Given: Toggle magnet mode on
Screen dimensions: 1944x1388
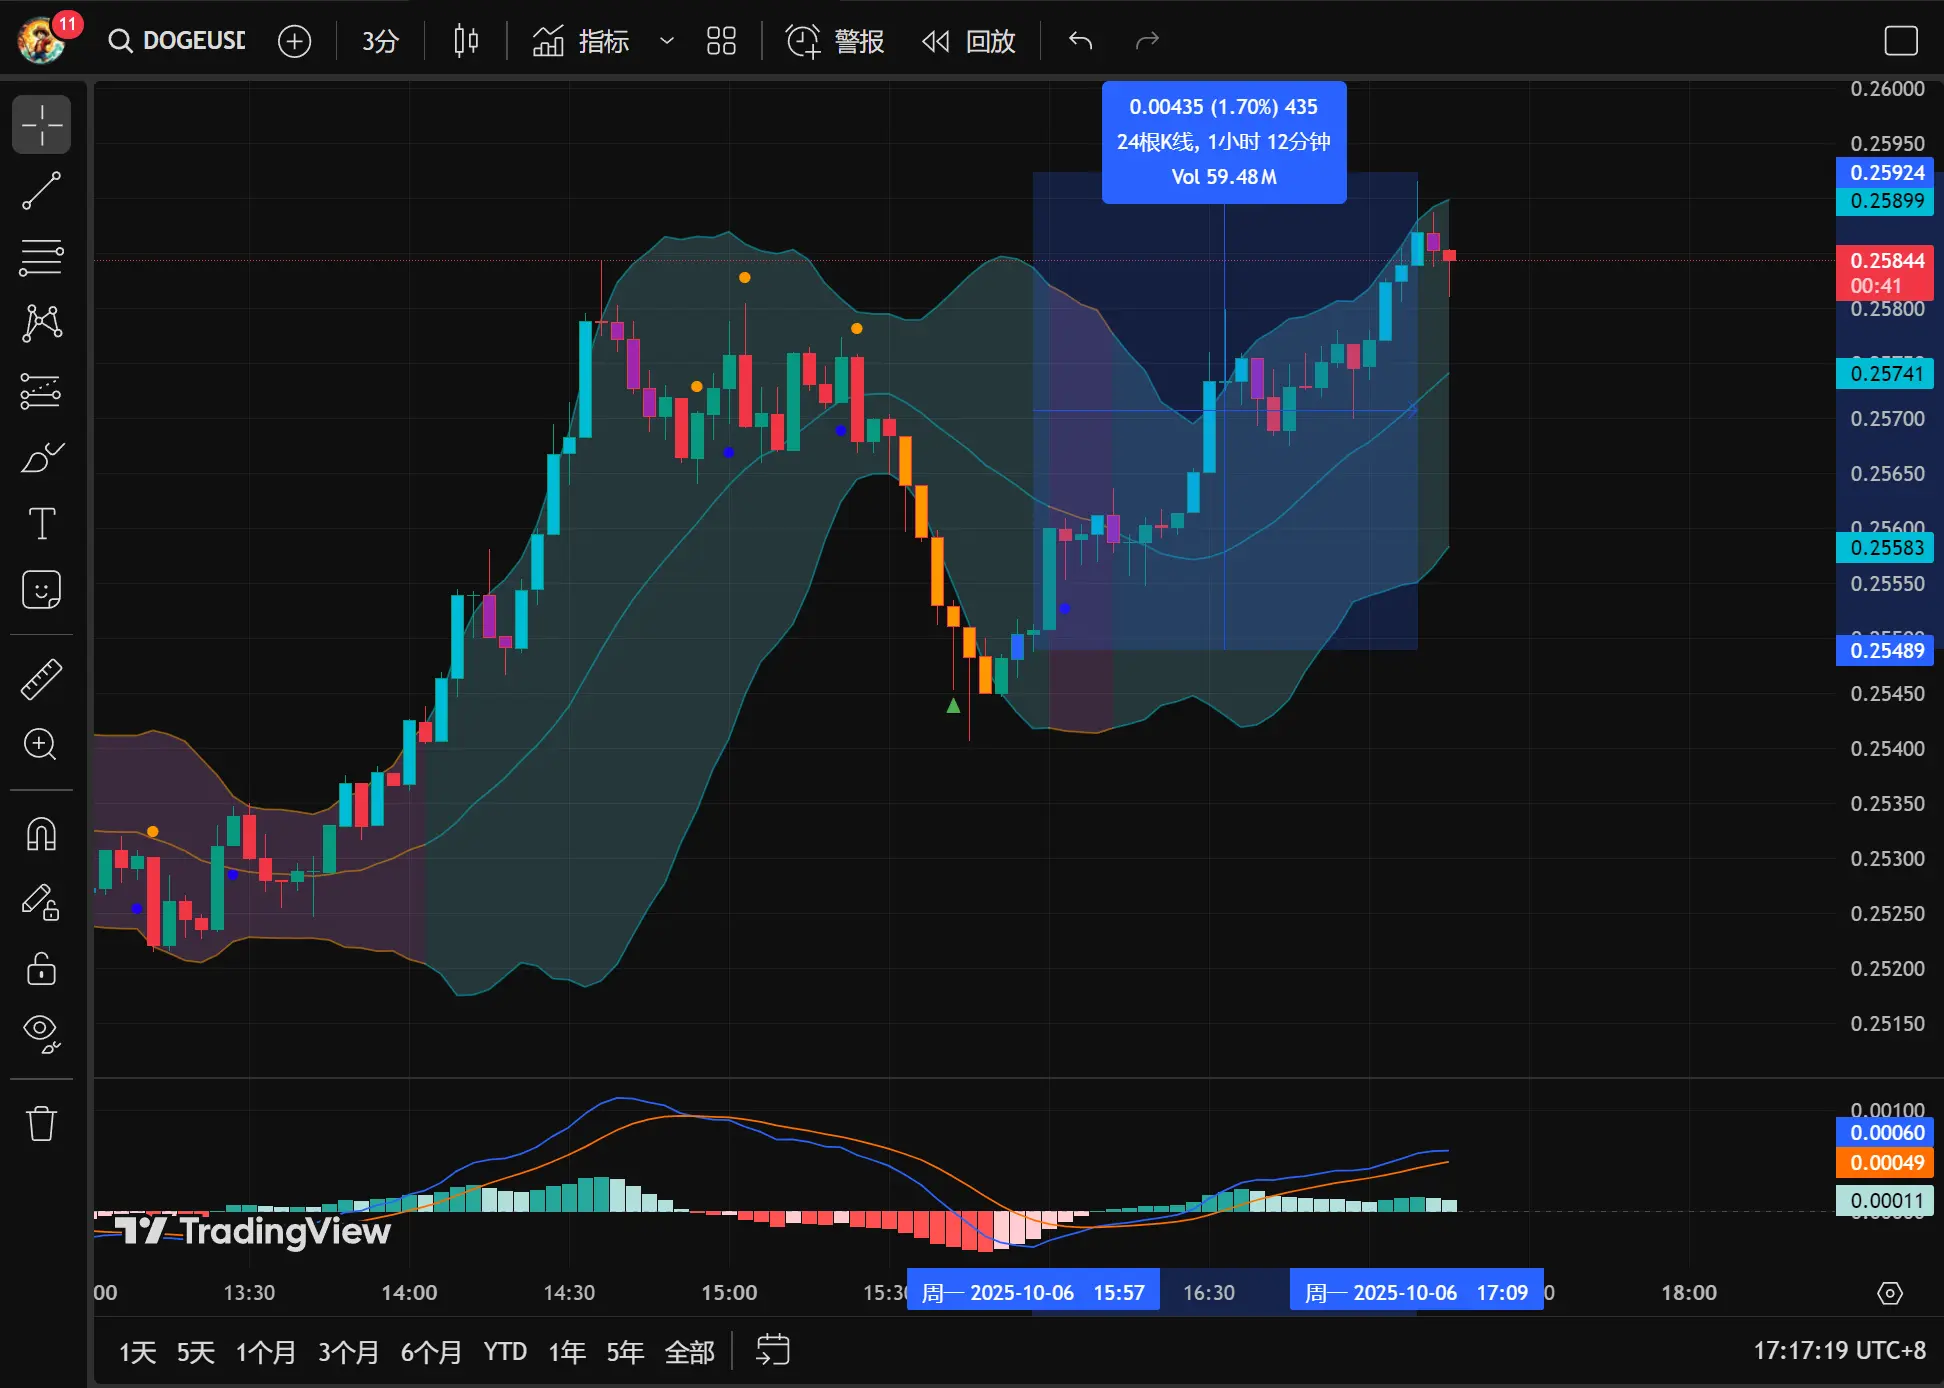Looking at the screenshot, I should 41,834.
